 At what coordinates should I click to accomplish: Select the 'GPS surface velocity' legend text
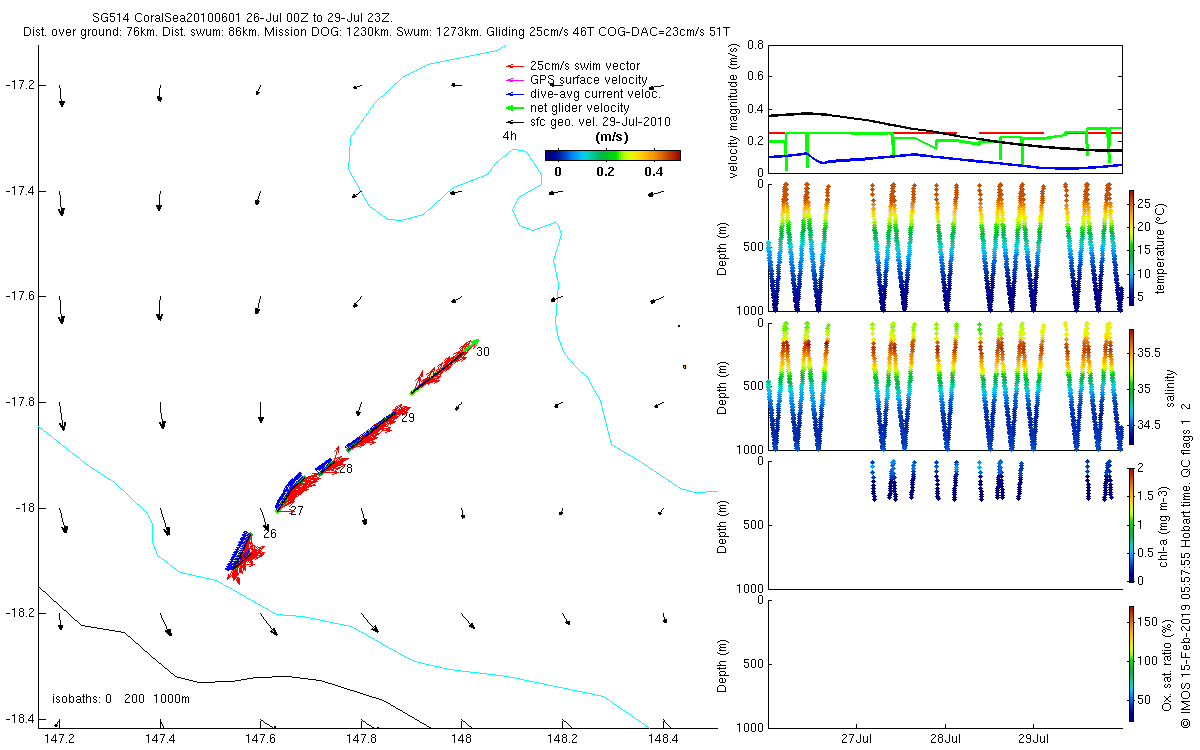click(x=588, y=80)
